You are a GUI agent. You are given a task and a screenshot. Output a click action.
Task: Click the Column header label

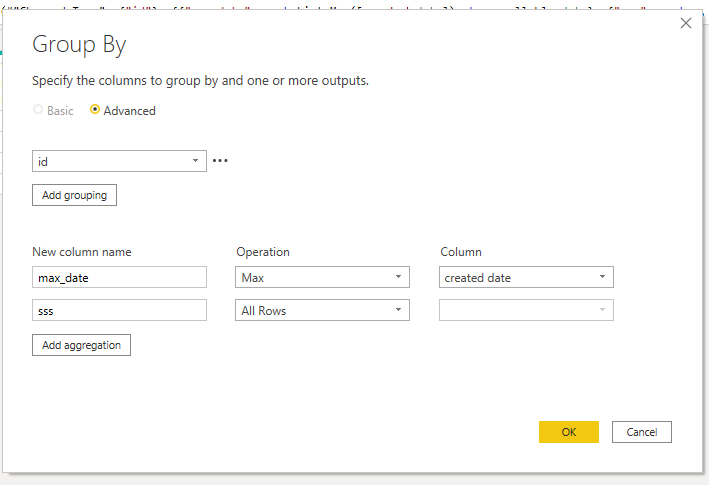tap(461, 252)
